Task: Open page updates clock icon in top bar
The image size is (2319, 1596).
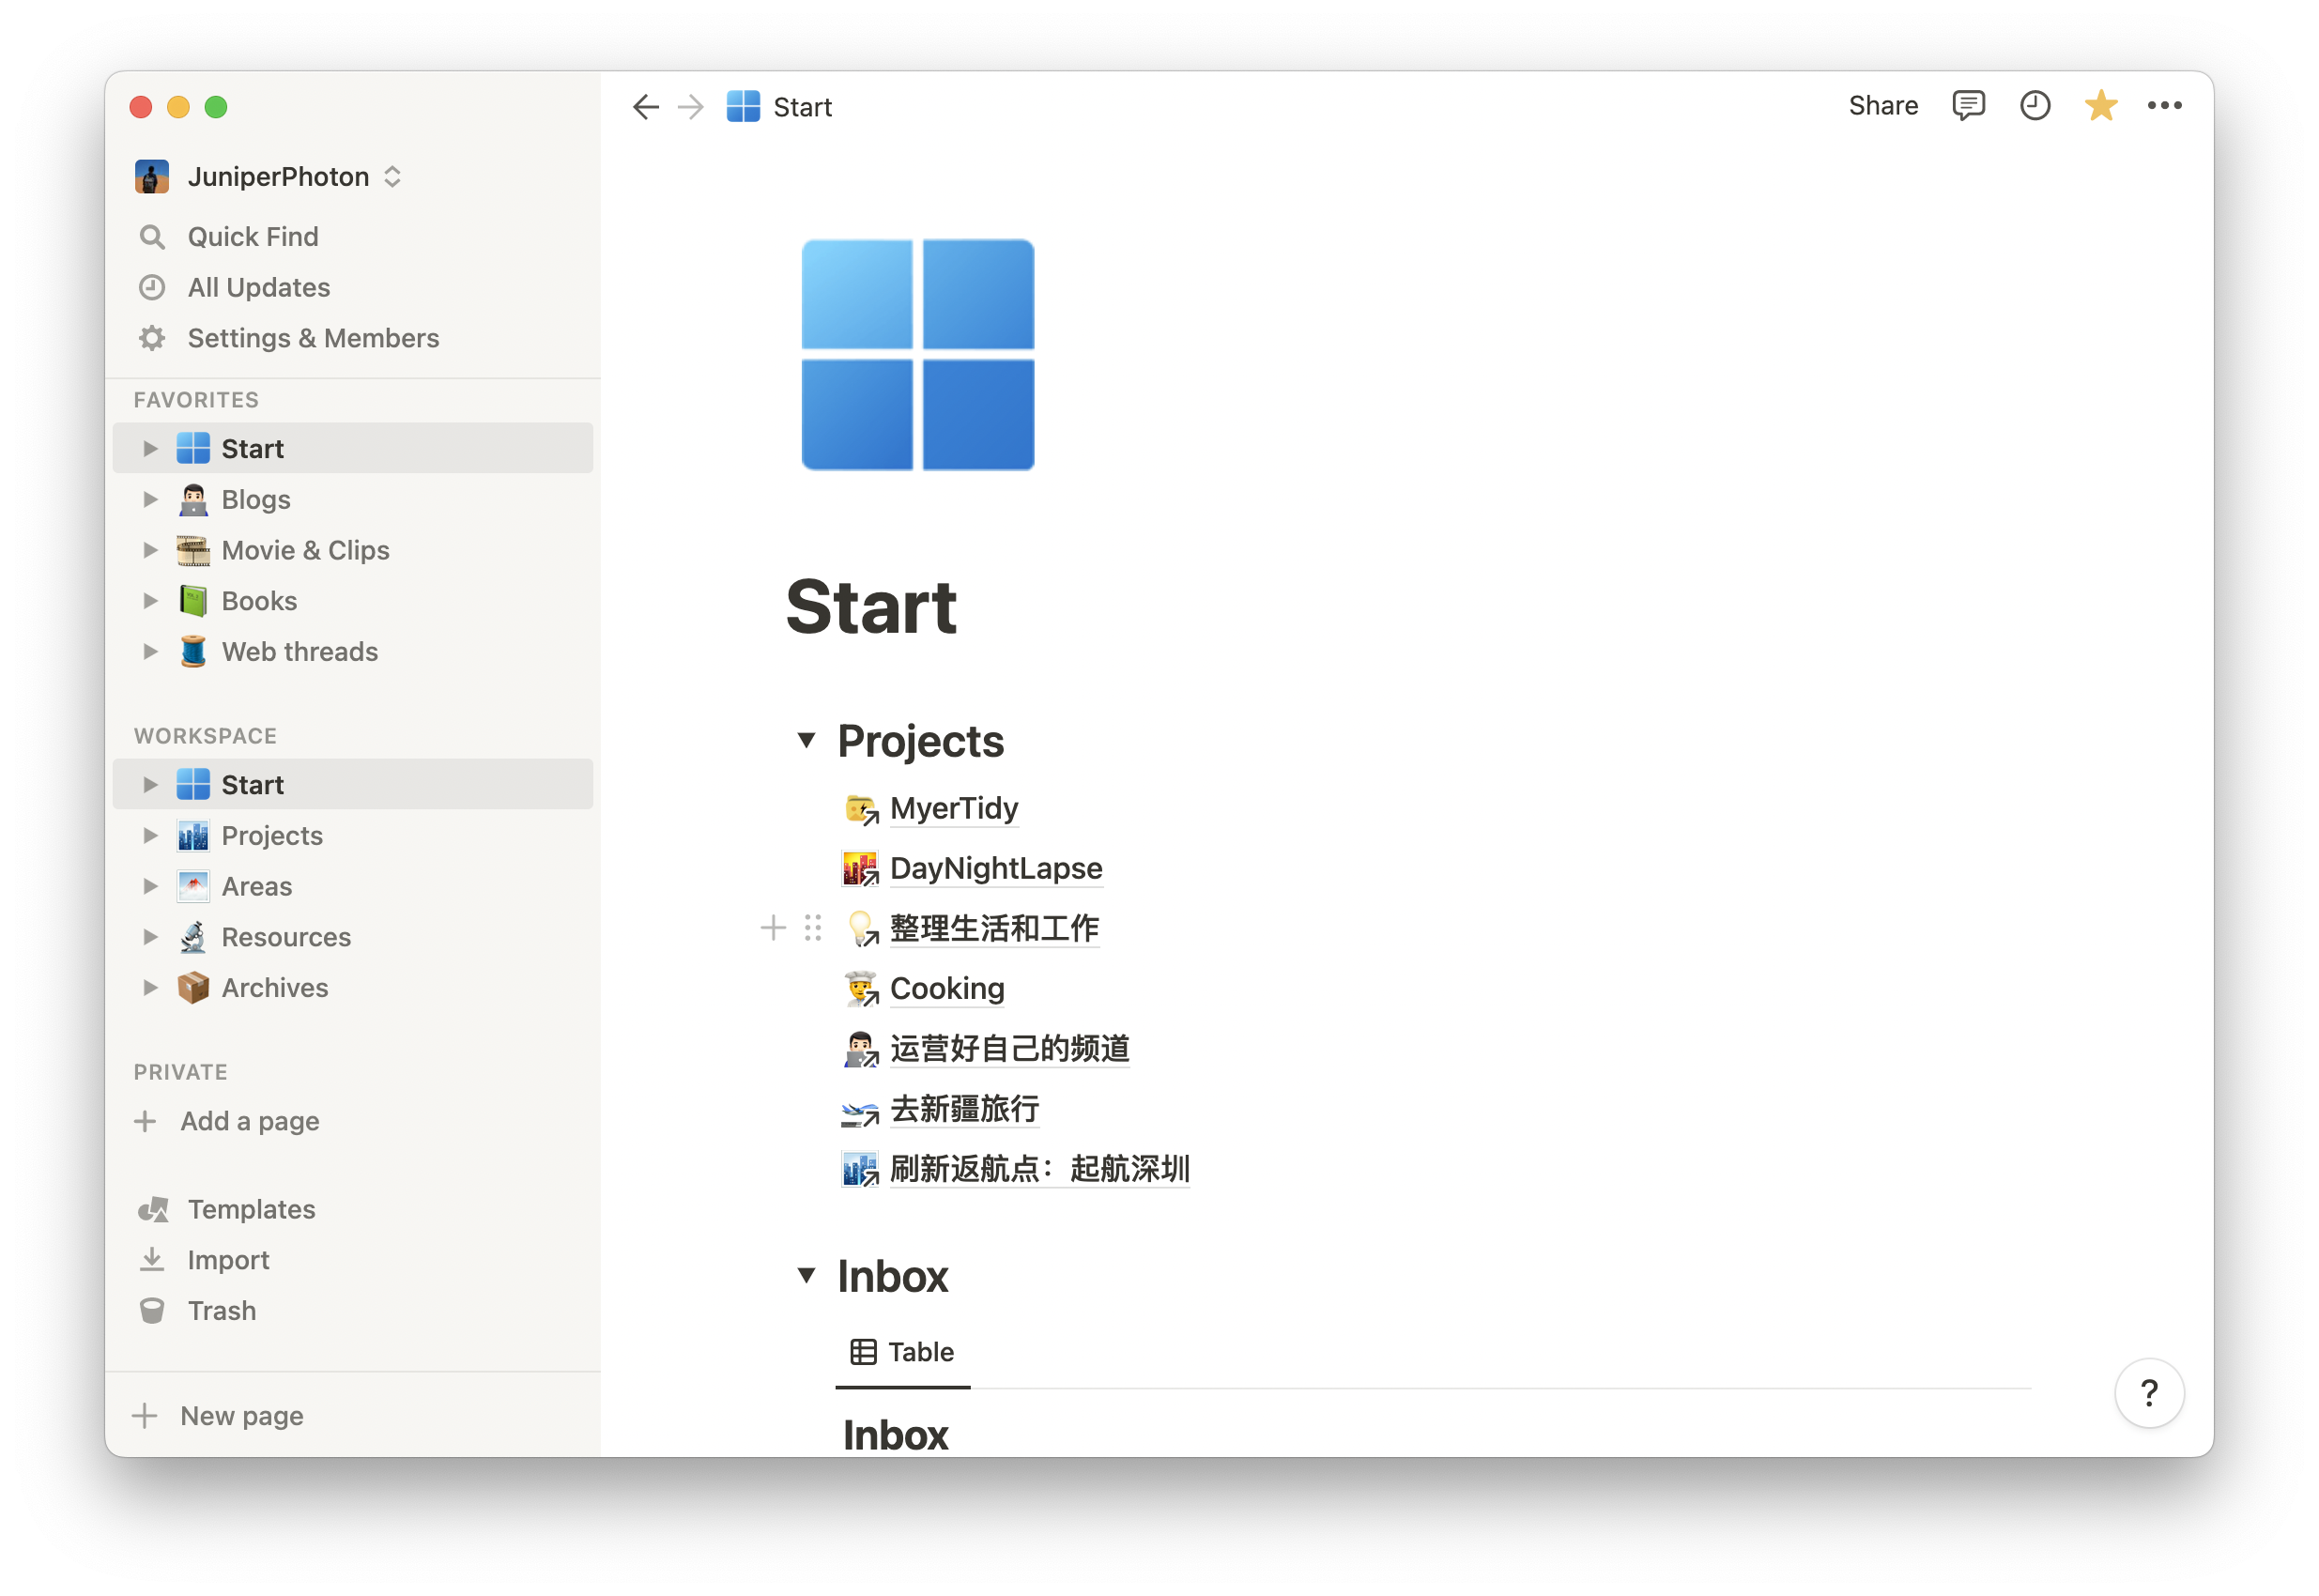Action: click(x=2034, y=106)
